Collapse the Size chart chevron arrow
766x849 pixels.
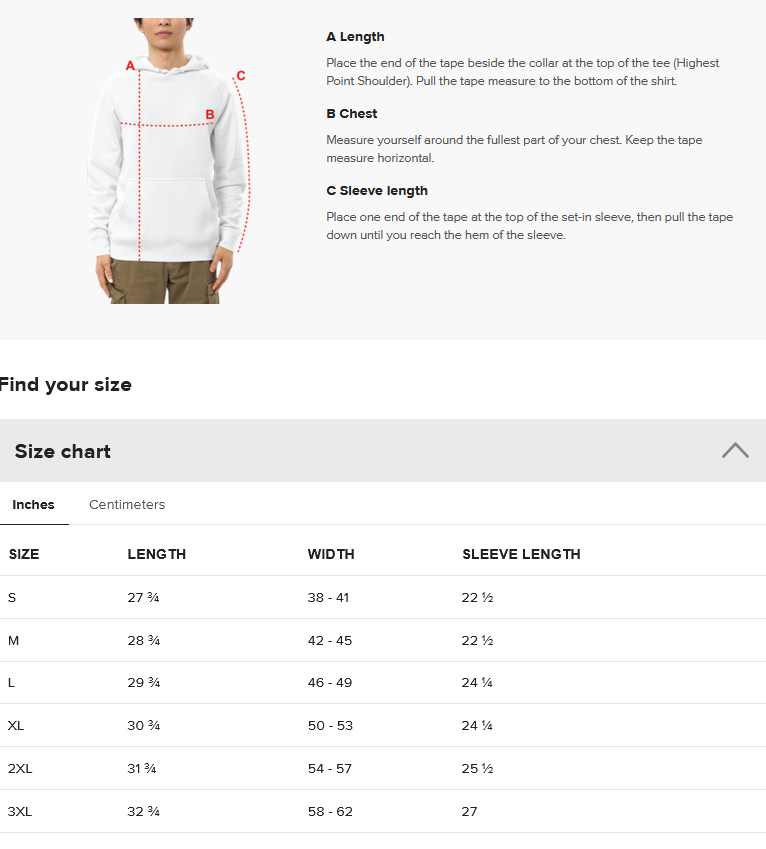click(735, 450)
